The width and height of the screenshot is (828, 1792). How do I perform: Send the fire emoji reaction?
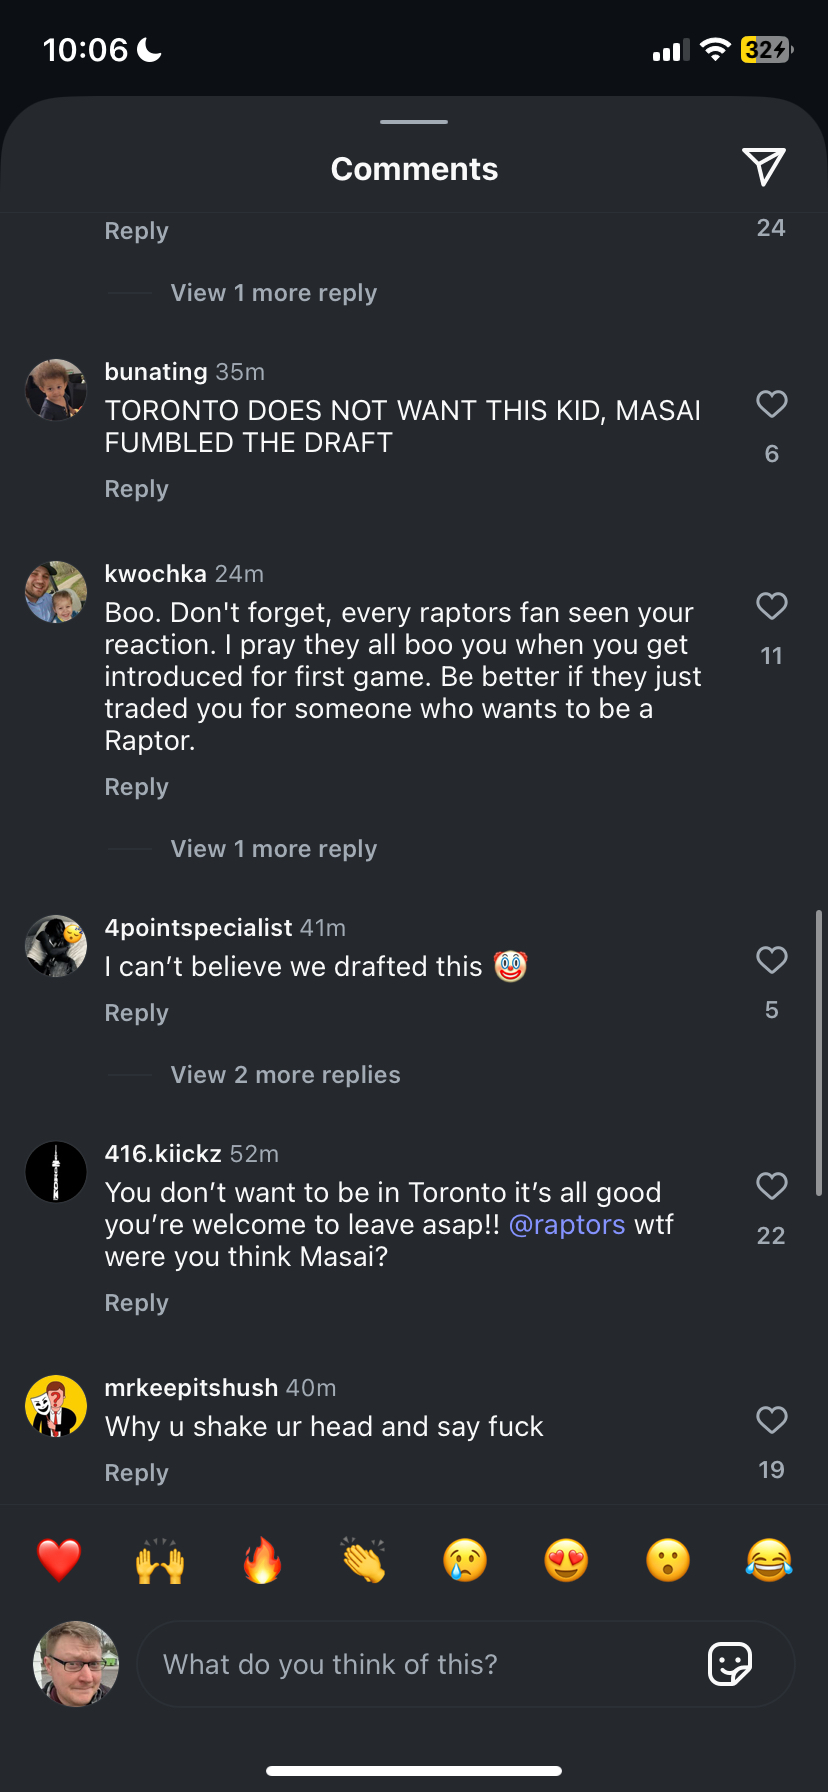(262, 1560)
